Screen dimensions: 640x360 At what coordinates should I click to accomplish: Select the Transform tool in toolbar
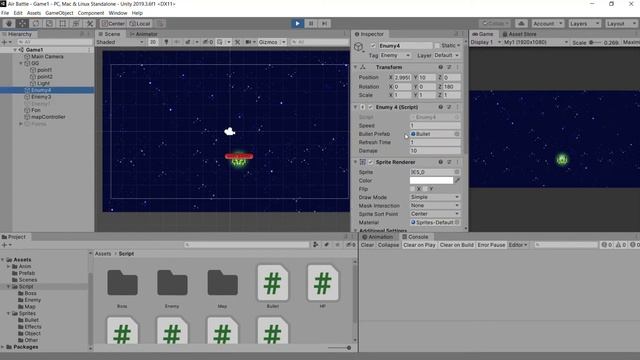click(x=76, y=24)
